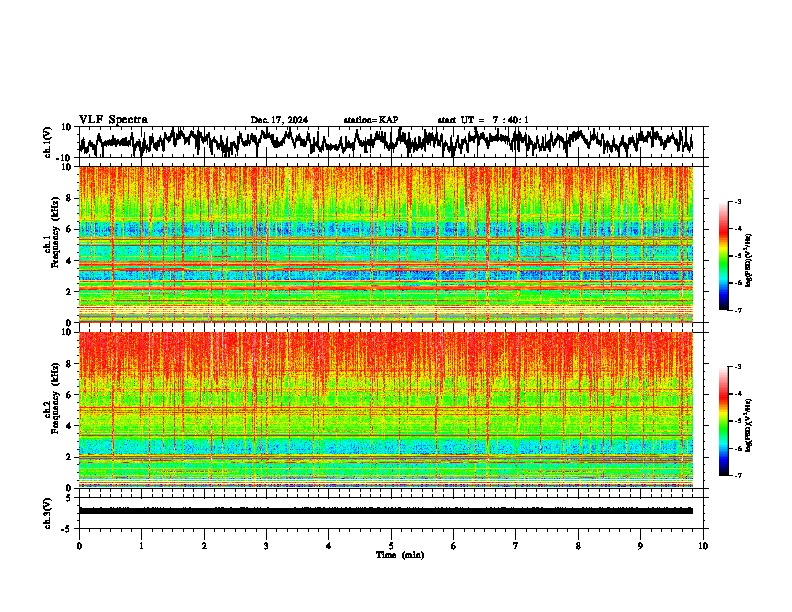This screenshot has width=792, height=612.
Task: Click the black ch.3 voltage trace band
Action: [385, 511]
